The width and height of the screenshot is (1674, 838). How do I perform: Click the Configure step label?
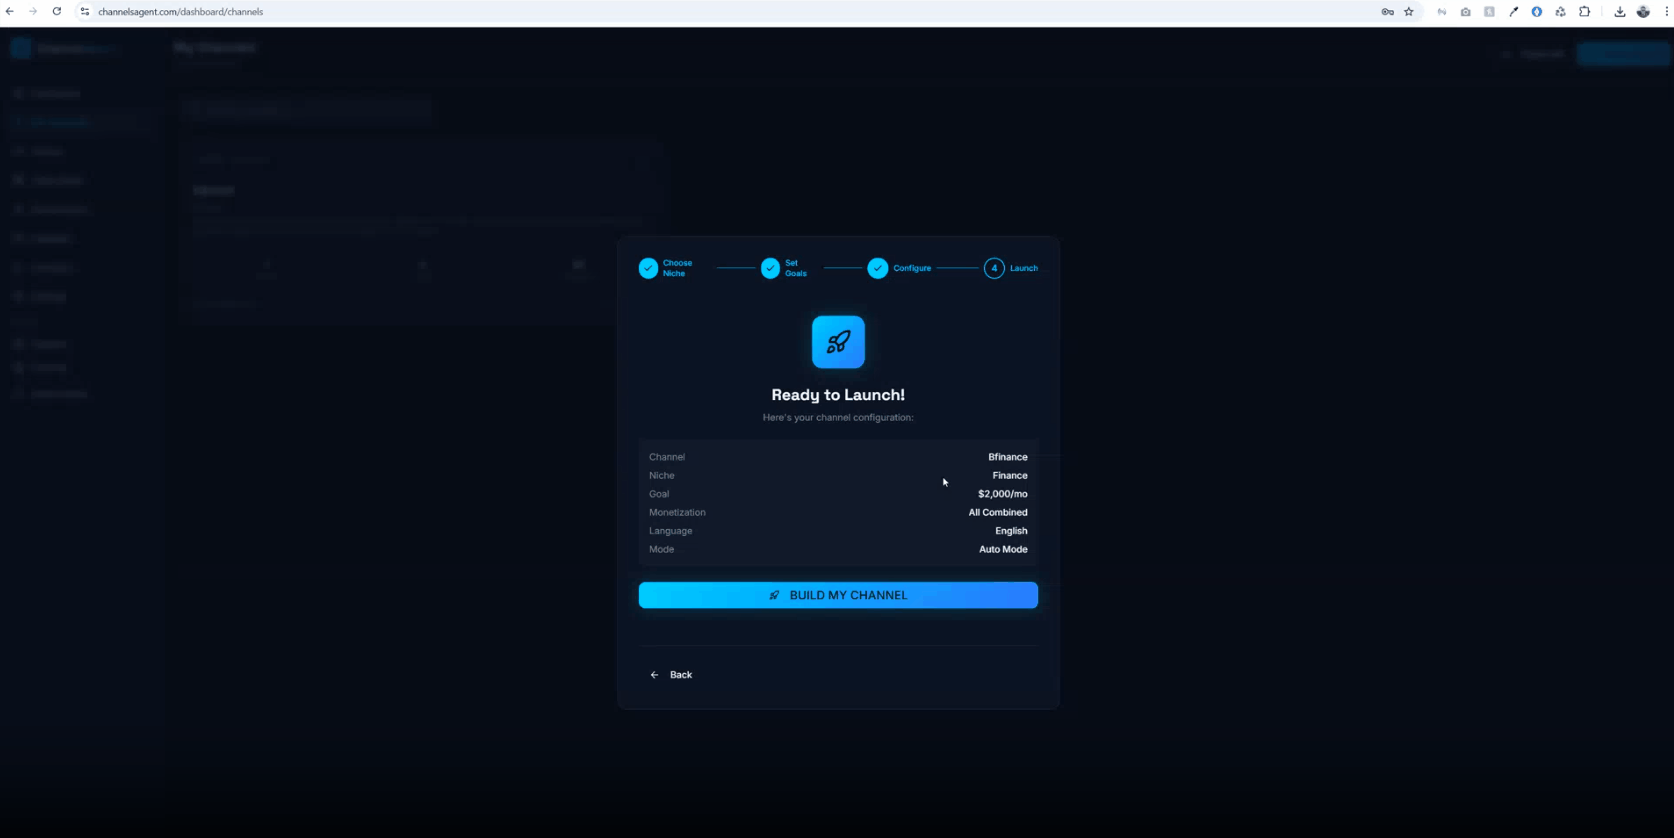(x=912, y=268)
